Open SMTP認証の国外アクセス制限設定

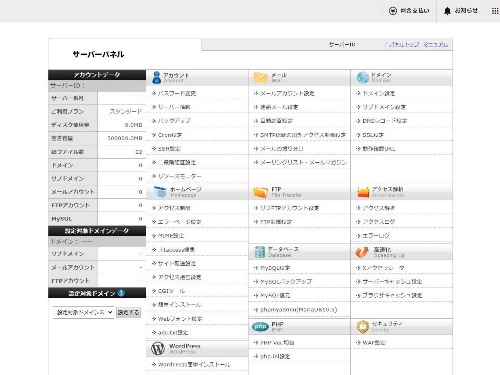[303, 135]
